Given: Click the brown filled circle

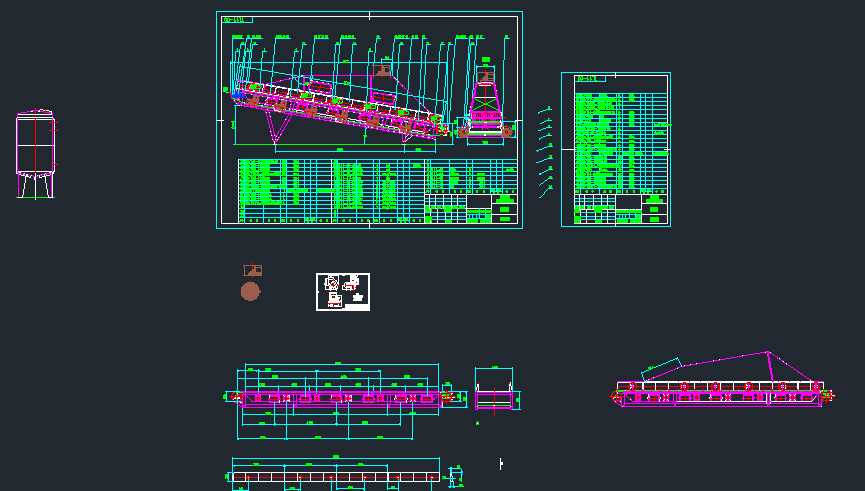Looking at the screenshot, I should [250, 291].
